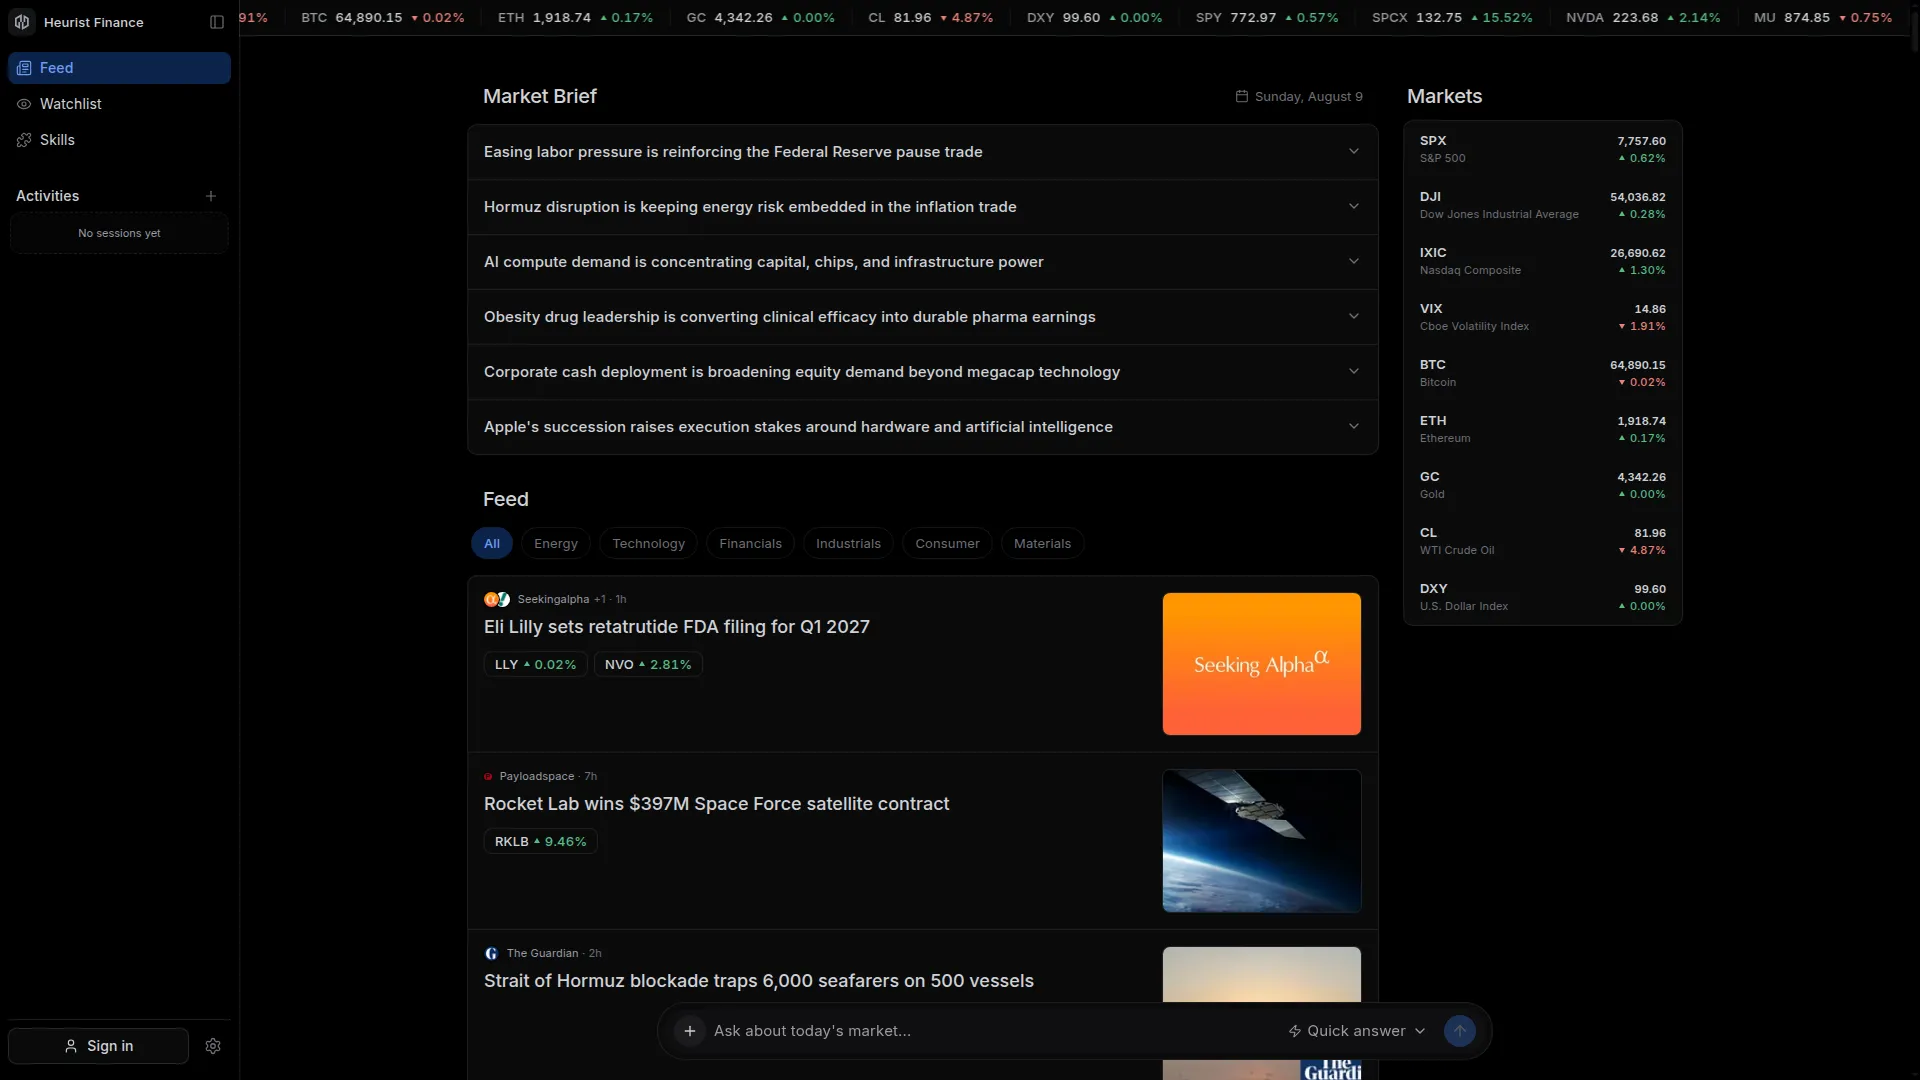1920x1080 pixels.
Task: Open the ETH Ethereum market row
Action: click(1543, 429)
